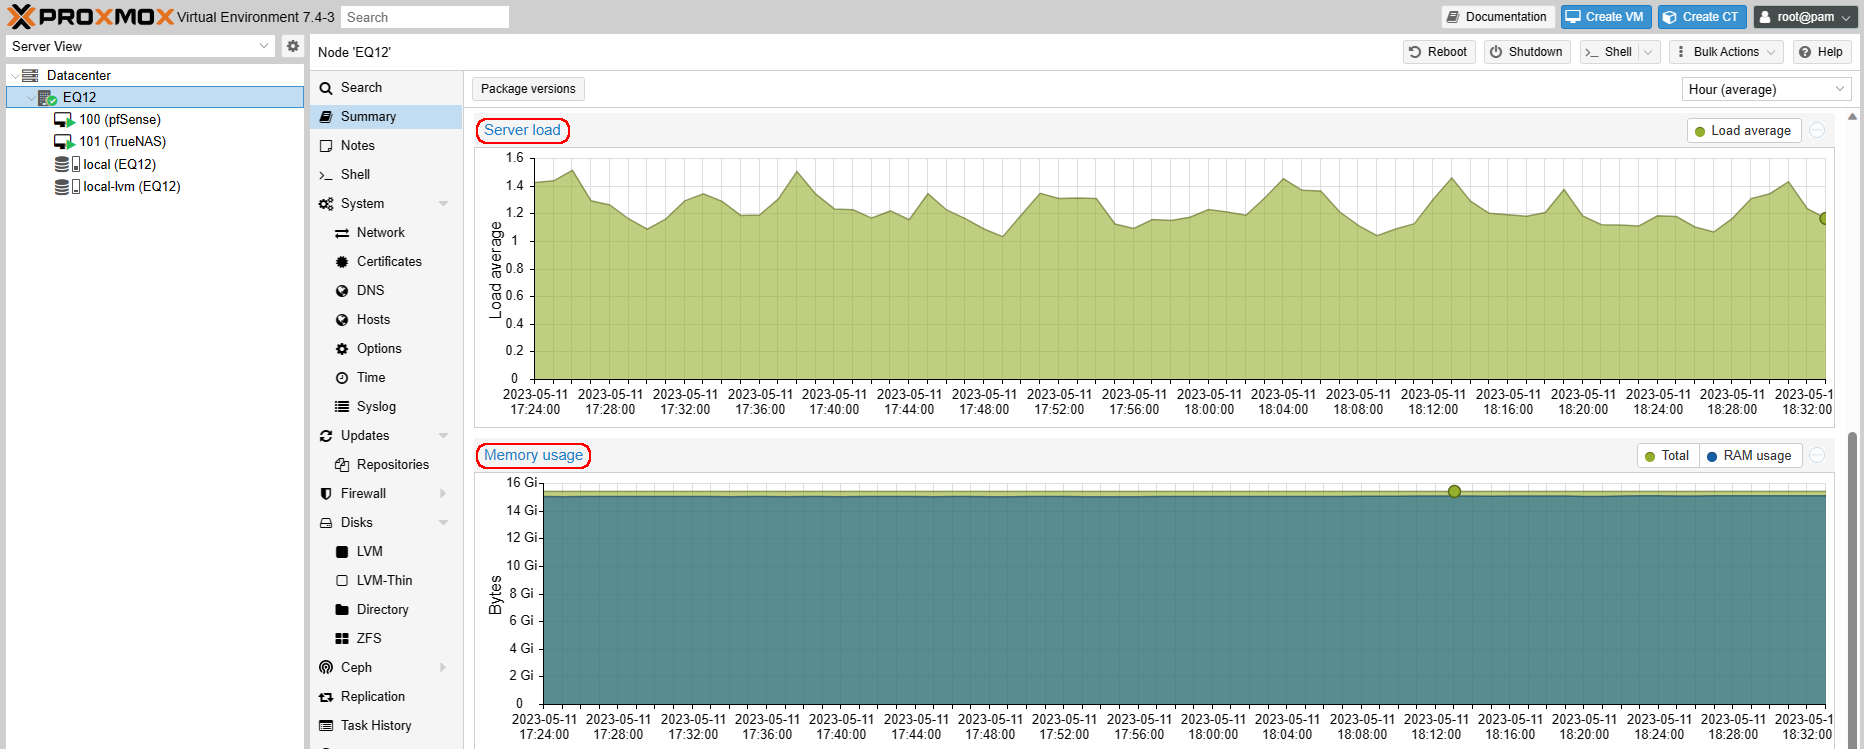Select the Summary menu item

pos(386,117)
